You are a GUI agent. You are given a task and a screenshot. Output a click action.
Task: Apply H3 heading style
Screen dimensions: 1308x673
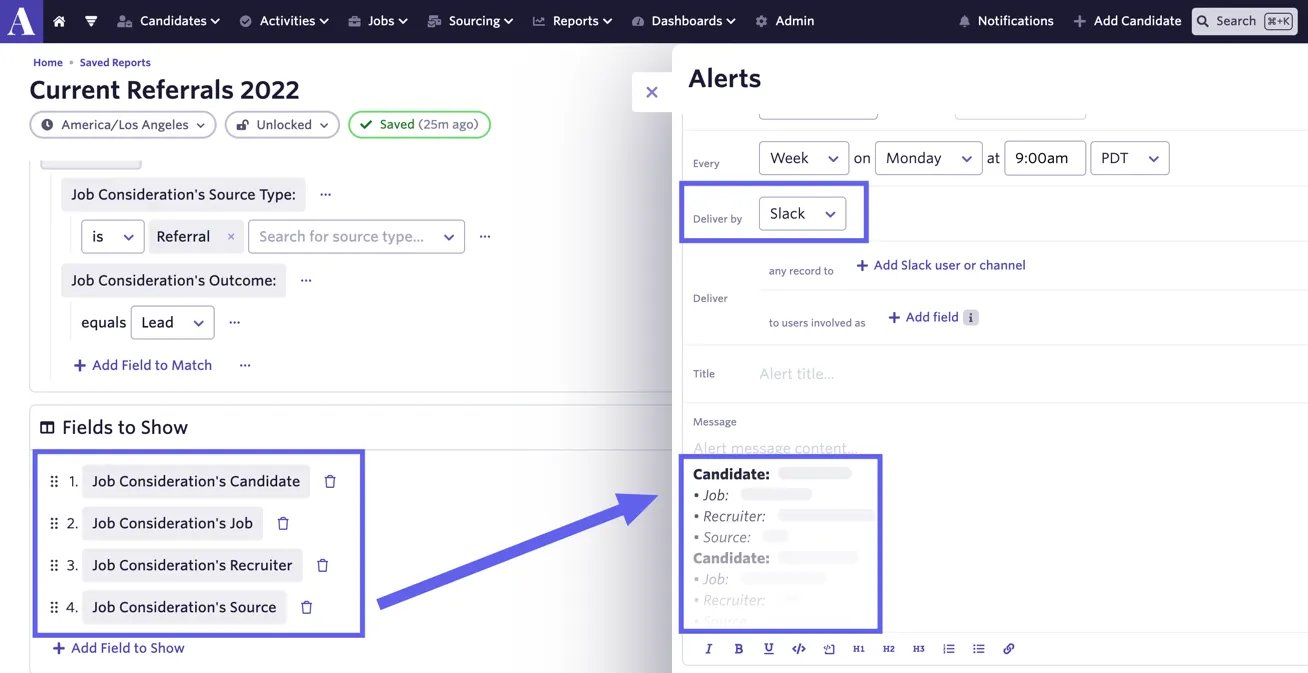919,649
